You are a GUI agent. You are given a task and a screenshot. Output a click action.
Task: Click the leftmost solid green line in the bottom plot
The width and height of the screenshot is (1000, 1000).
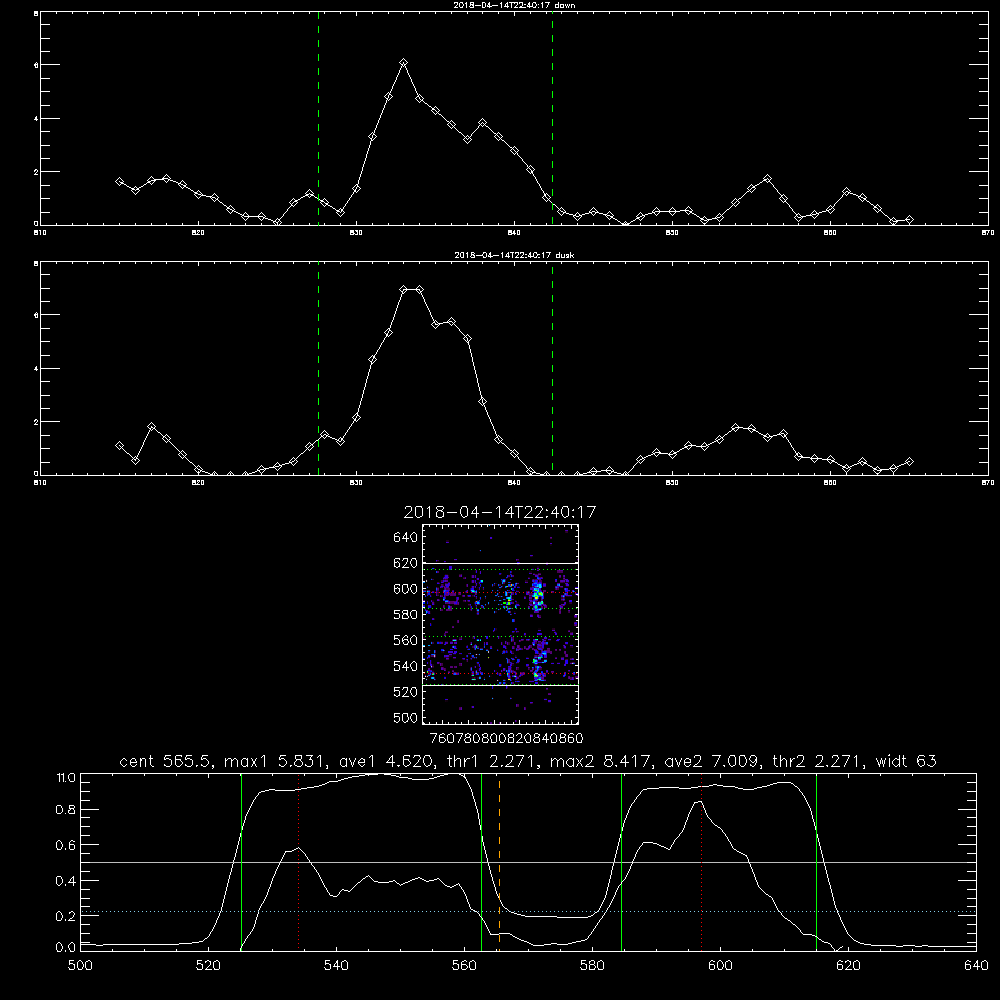pyautogui.click(x=241, y=862)
